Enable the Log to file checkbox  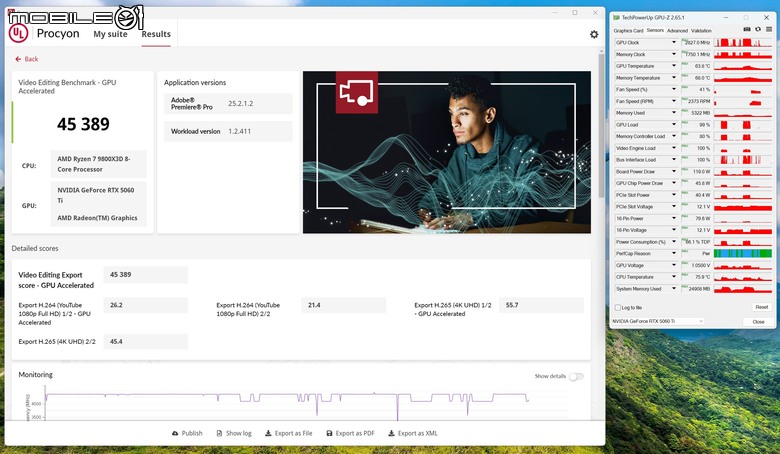click(x=617, y=307)
